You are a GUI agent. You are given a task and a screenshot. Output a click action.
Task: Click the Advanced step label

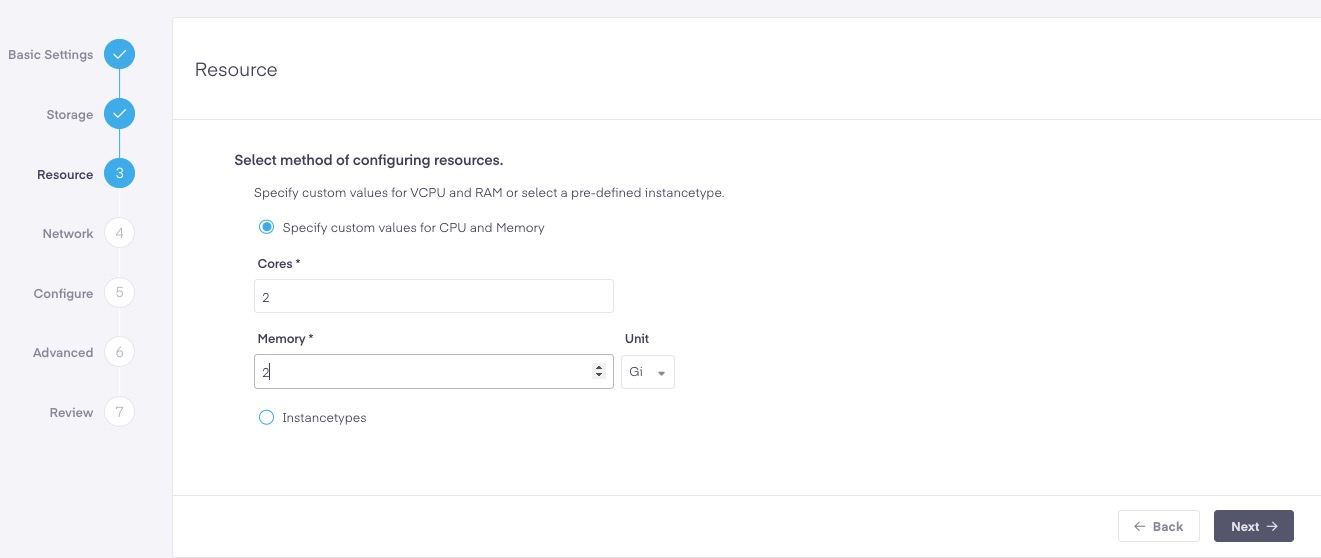click(x=63, y=353)
